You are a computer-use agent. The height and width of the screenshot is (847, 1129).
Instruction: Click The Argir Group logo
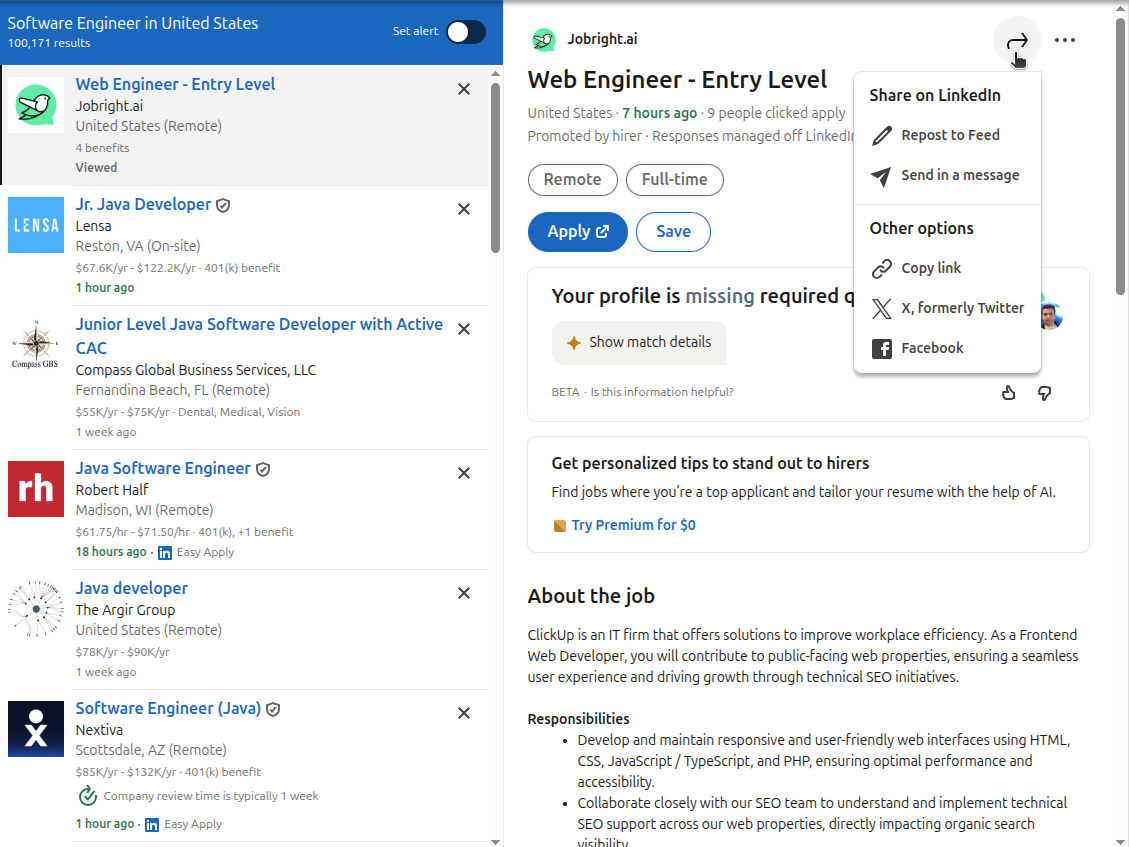pyautogui.click(x=36, y=609)
